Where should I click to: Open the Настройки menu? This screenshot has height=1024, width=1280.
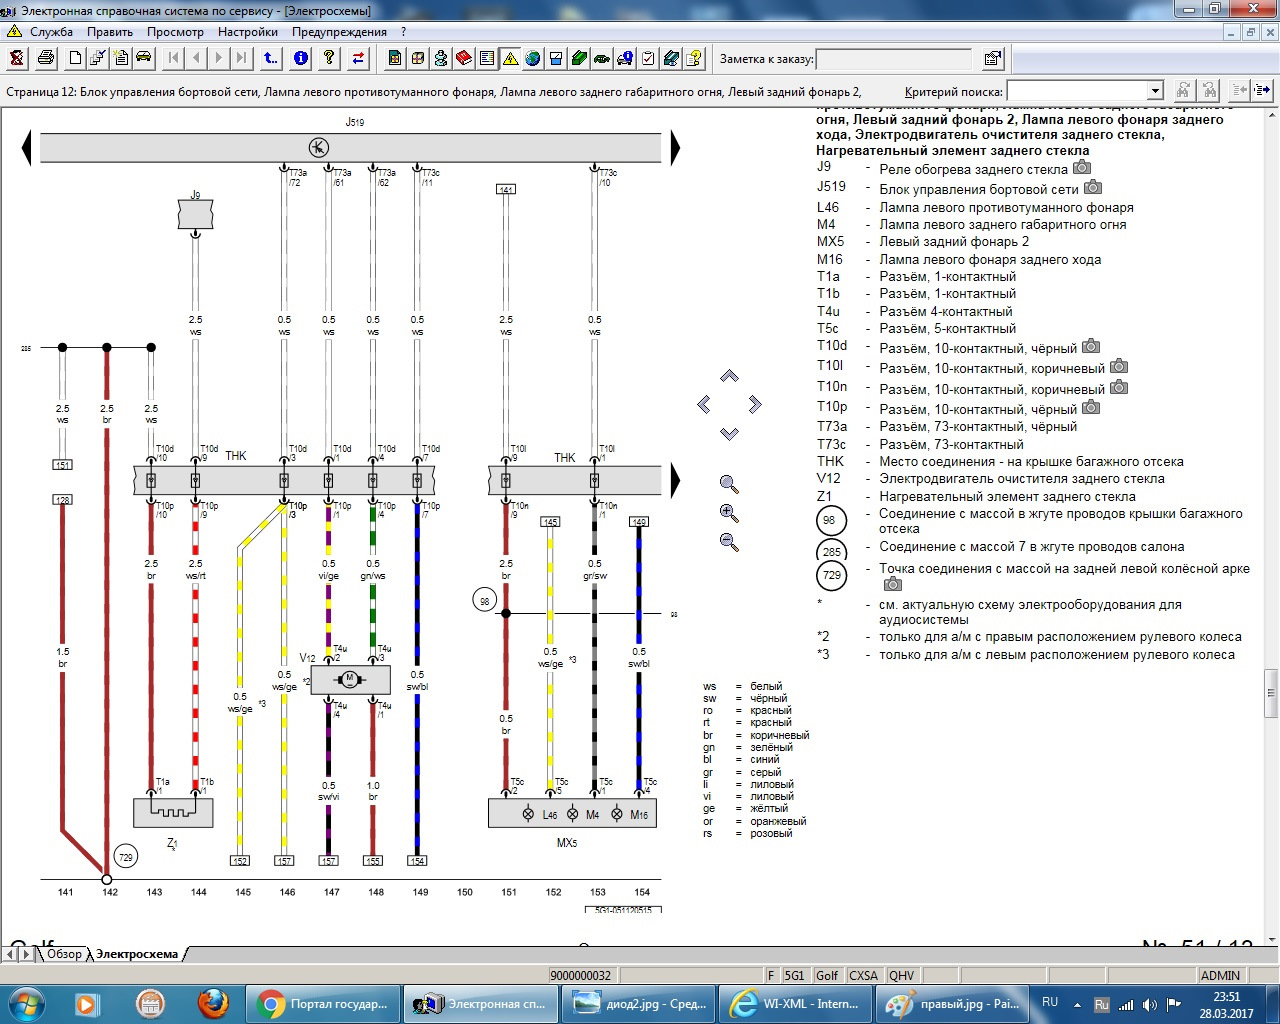point(248,32)
